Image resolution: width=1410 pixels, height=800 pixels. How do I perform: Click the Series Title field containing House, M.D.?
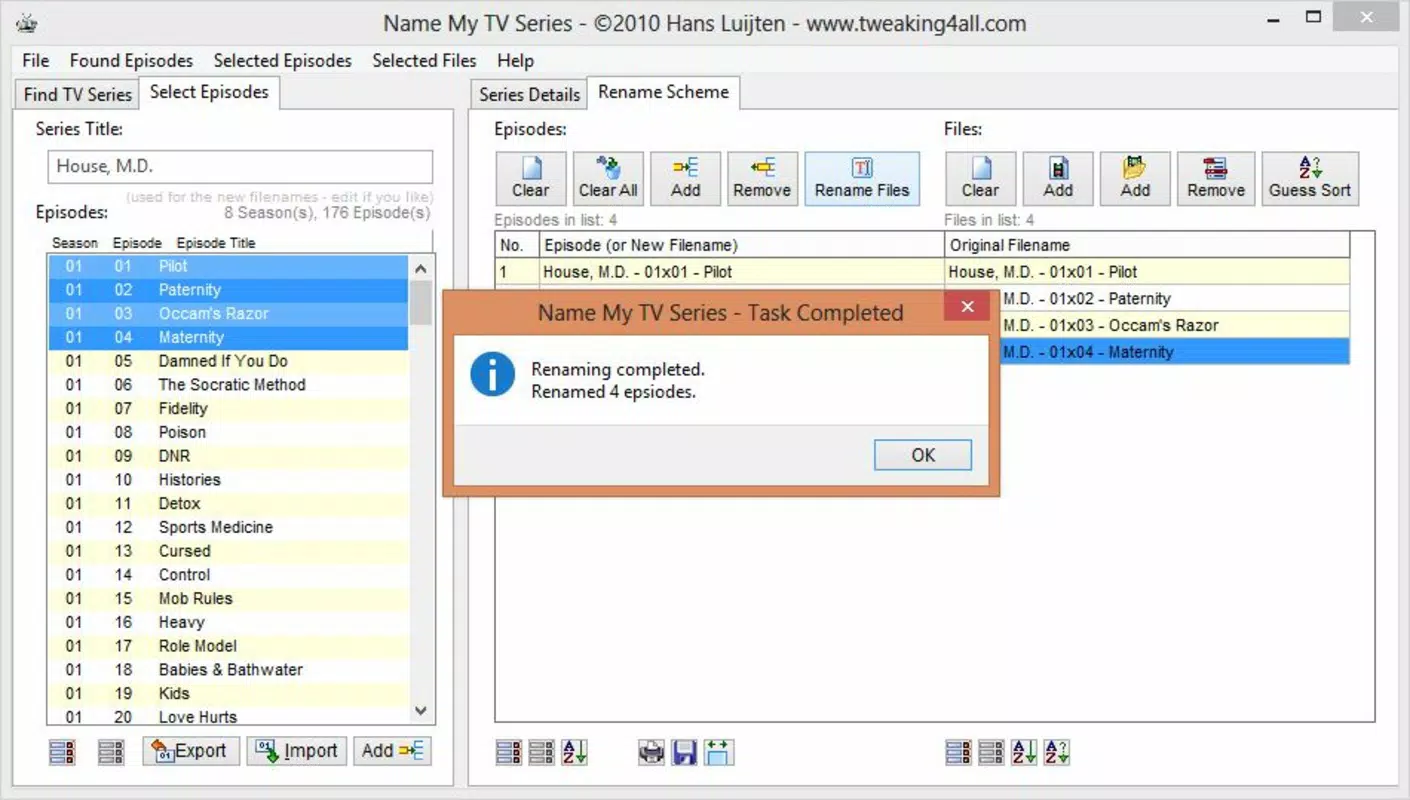[x=240, y=167]
